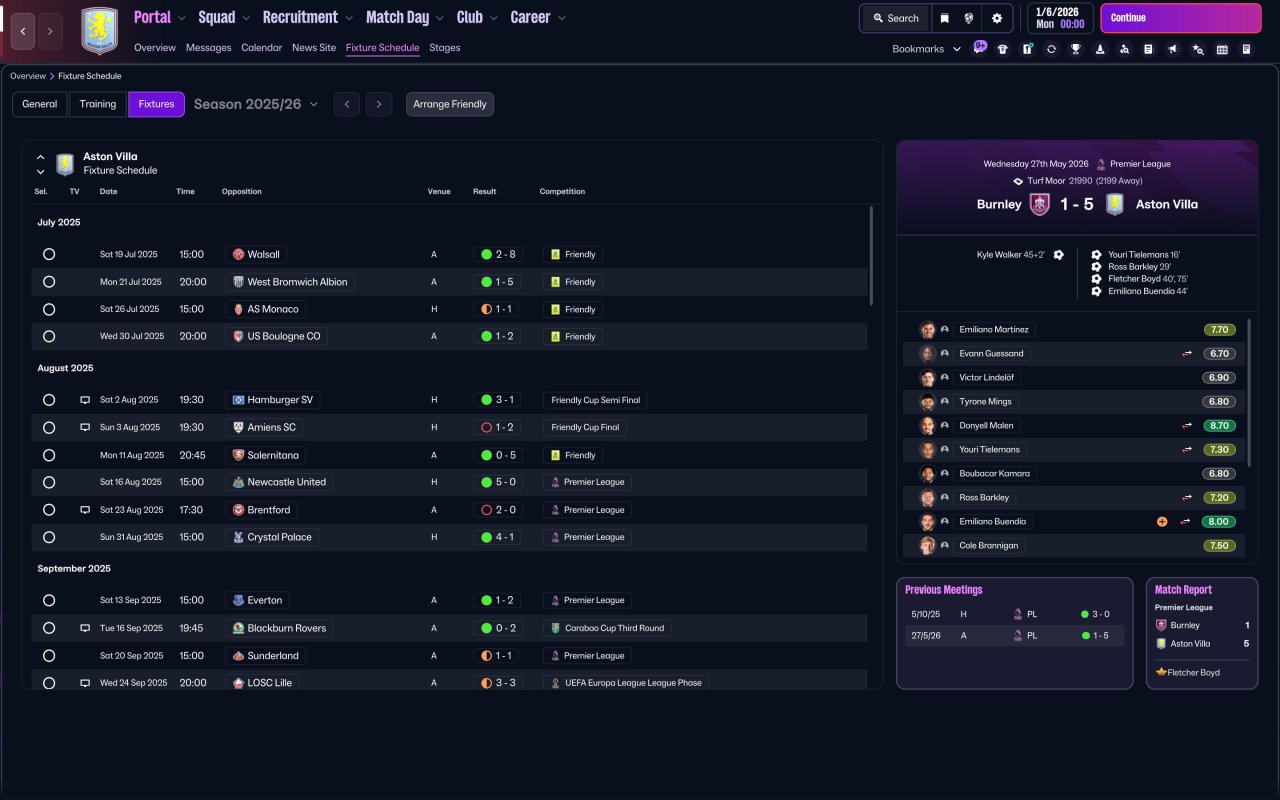Open the Calendar tab

(262, 48)
